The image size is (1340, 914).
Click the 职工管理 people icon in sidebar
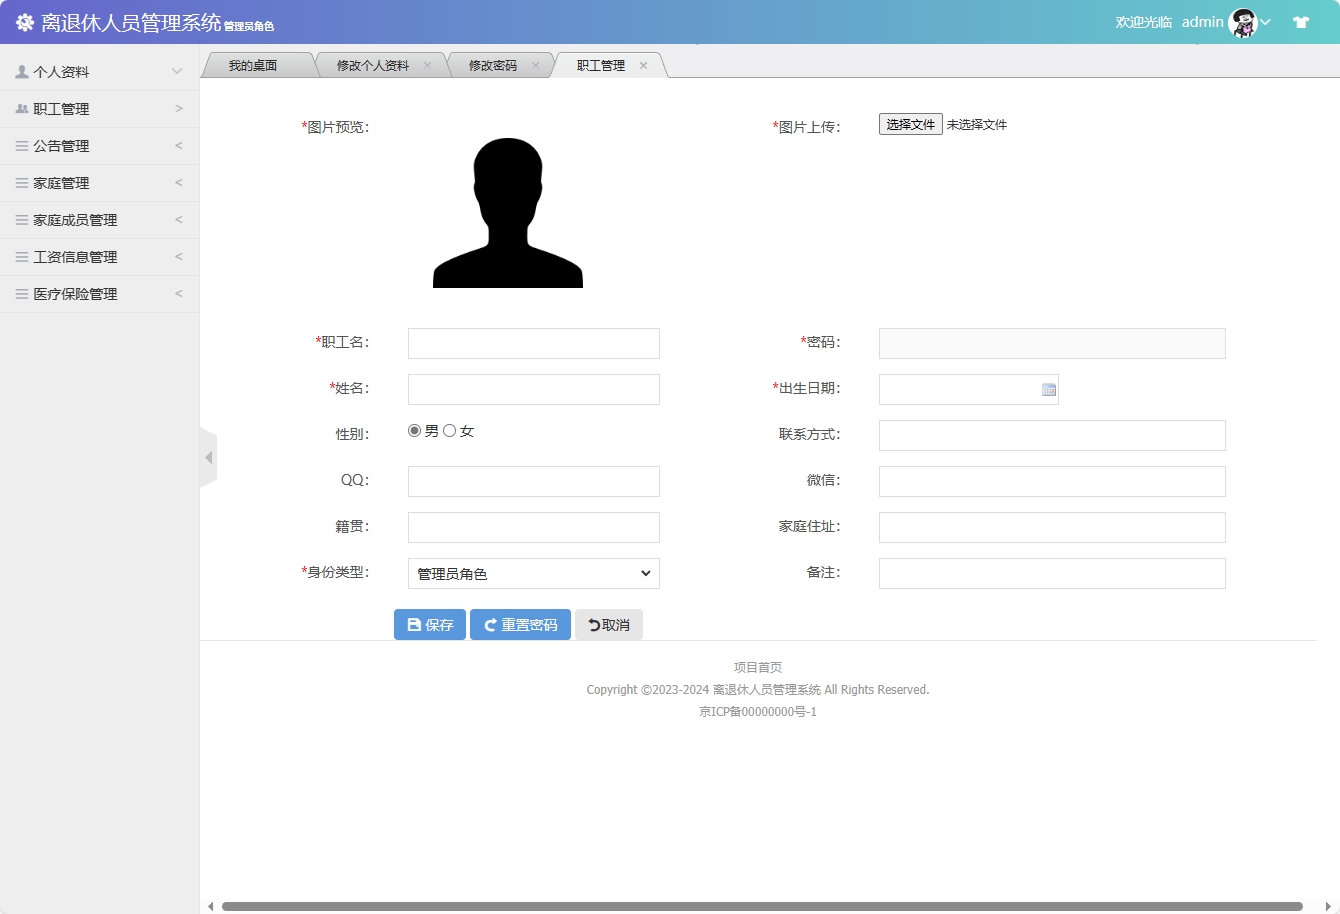click(x=20, y=108)
